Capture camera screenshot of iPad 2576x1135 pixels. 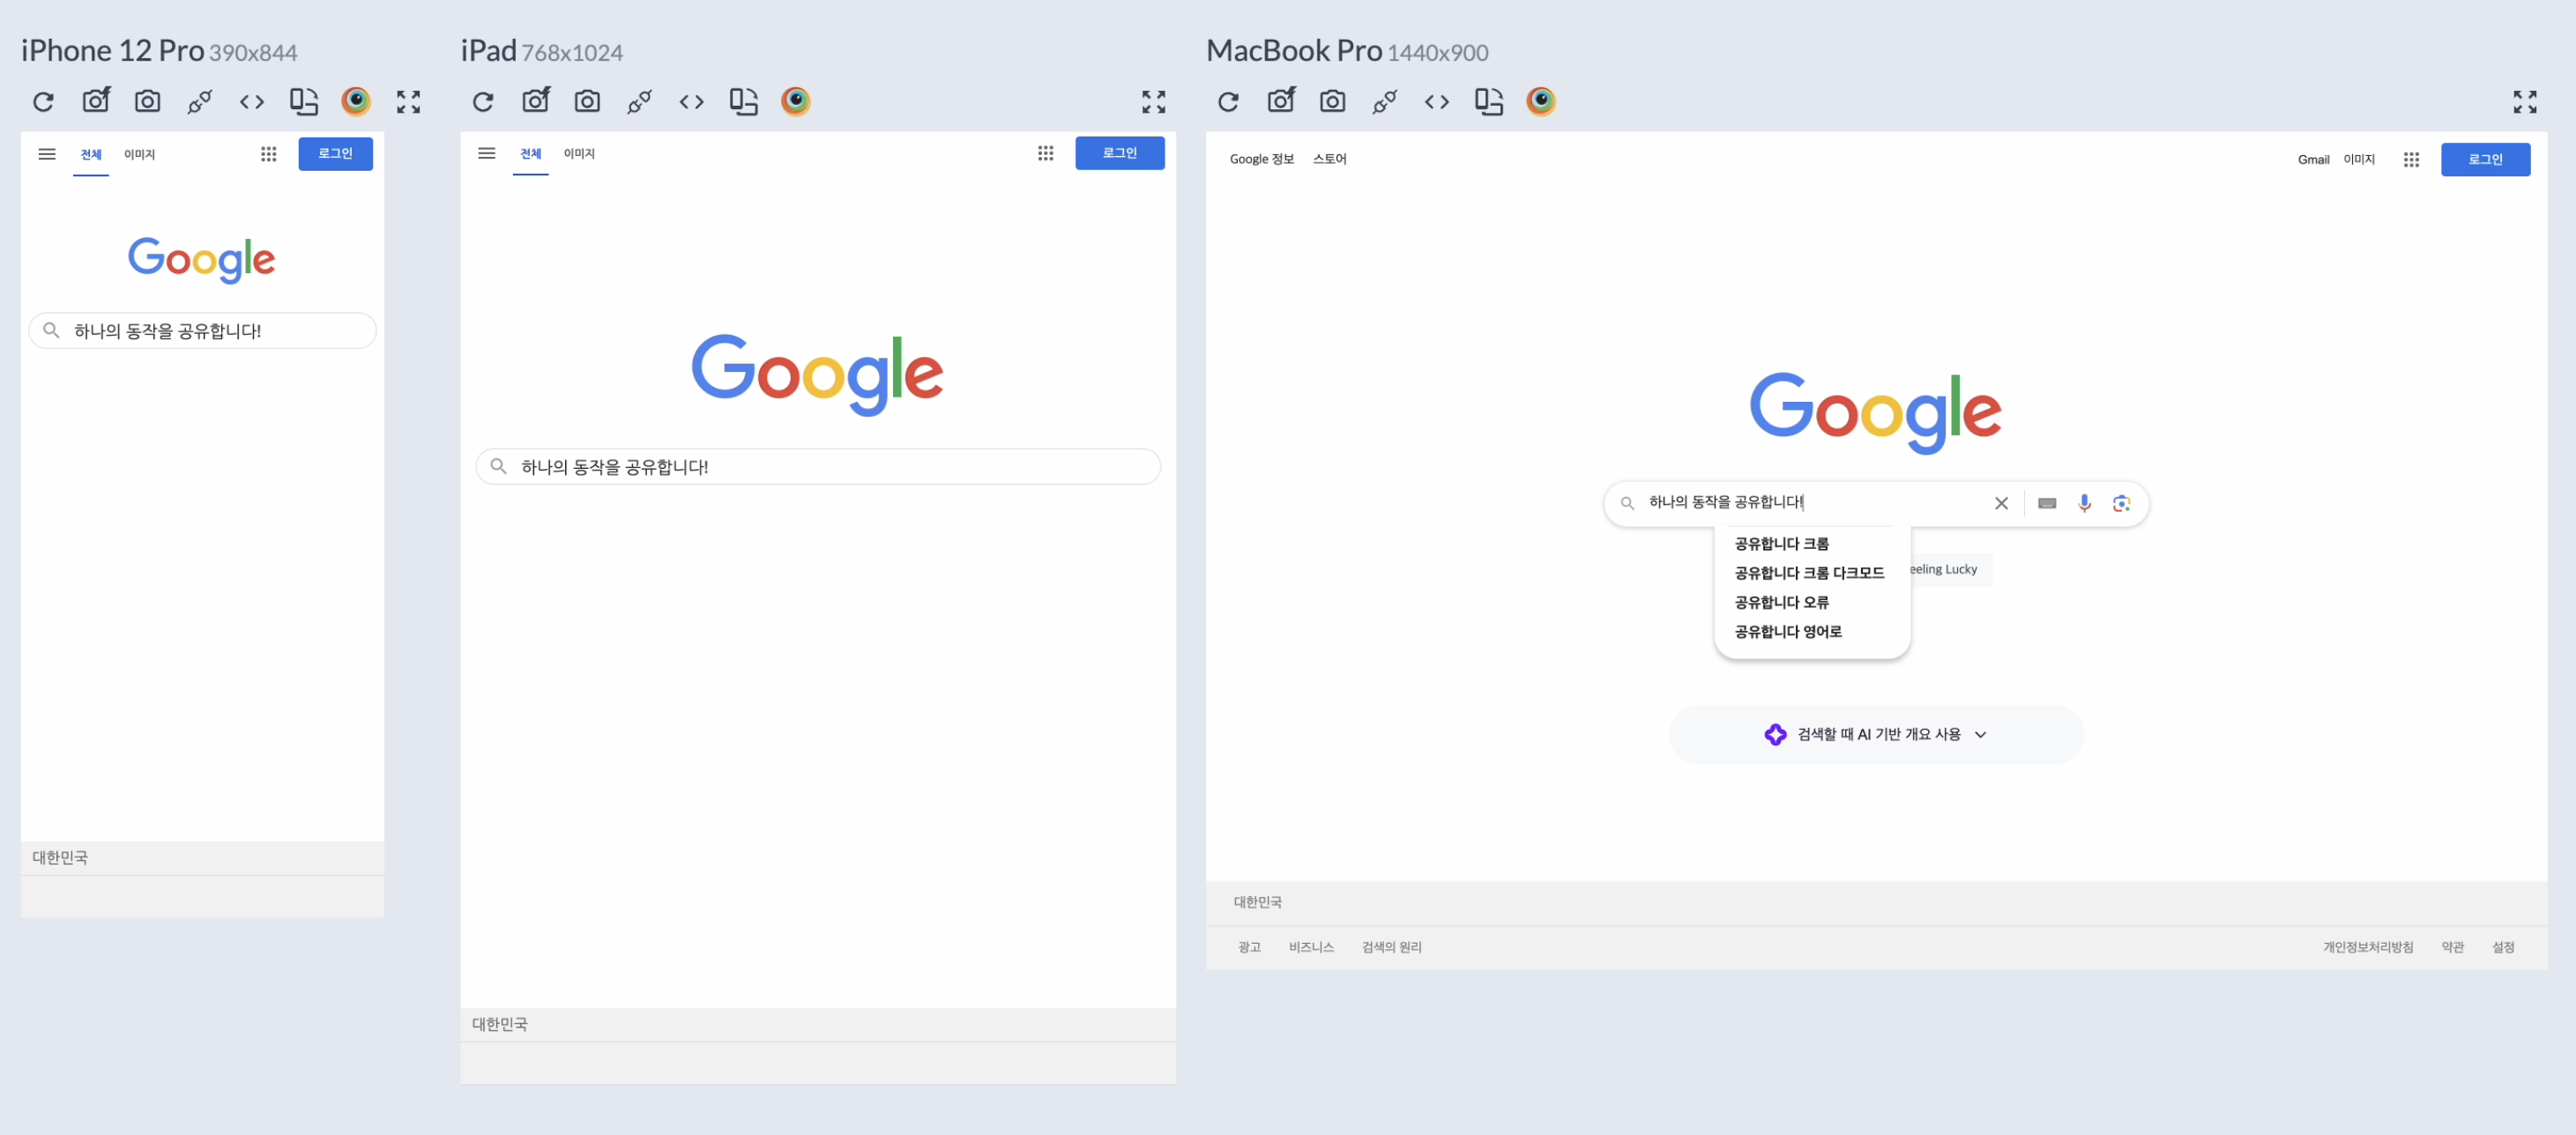tap(588, 101)
